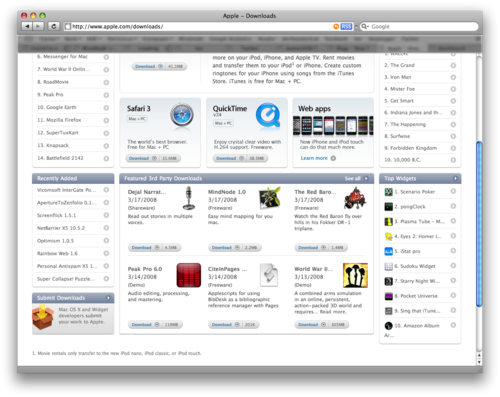Click the Dejal Narrator microphone icon

point(189,198)
